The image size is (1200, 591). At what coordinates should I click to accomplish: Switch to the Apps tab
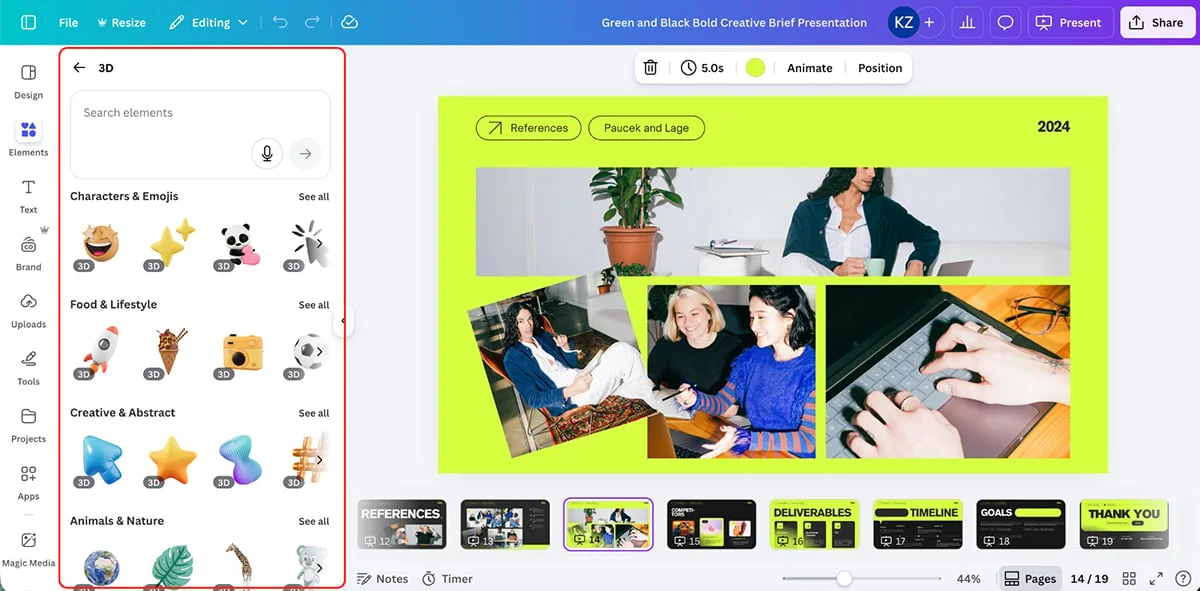point(28,482)
